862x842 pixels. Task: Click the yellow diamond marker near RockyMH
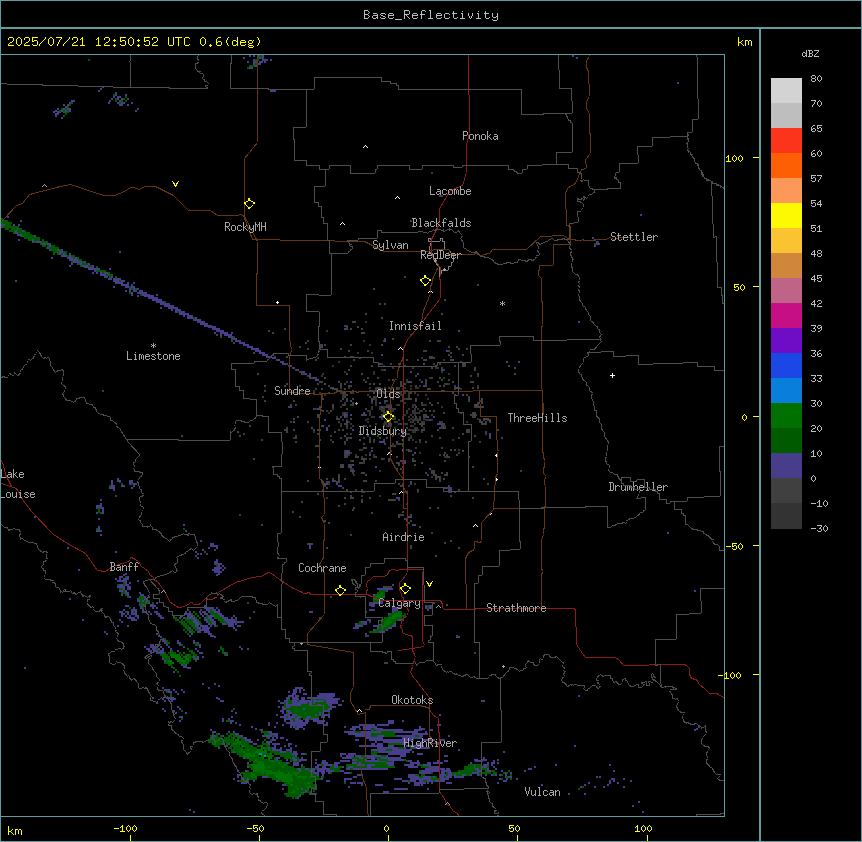tap(249, 204)
